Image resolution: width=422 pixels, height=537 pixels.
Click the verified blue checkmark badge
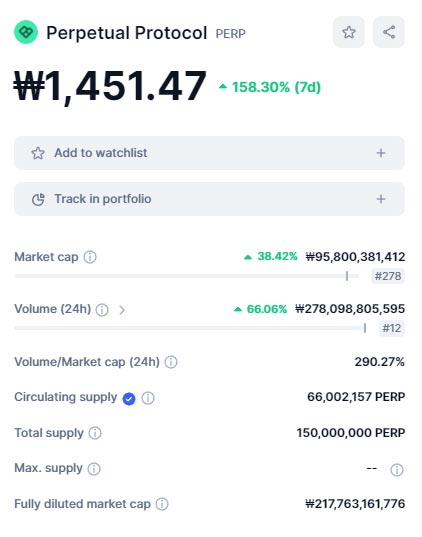129,399
